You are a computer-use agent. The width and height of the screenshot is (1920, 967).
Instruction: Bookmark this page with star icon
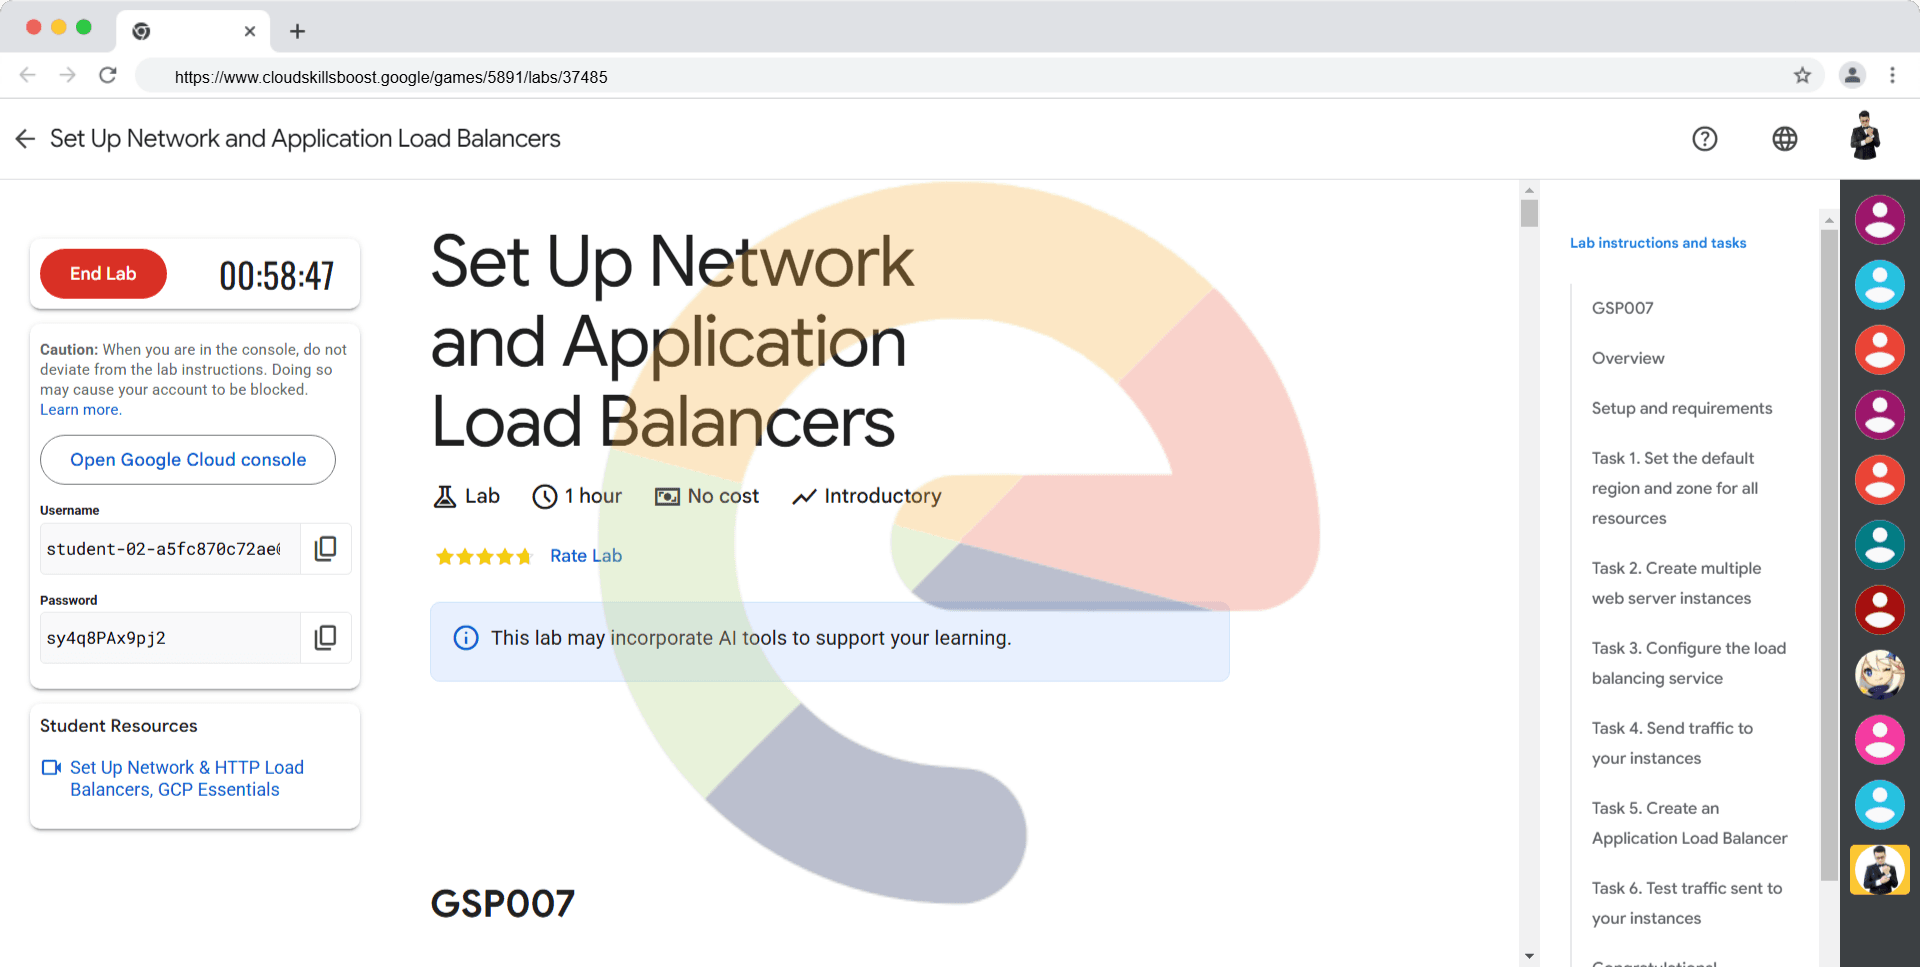coord(1802,76)
